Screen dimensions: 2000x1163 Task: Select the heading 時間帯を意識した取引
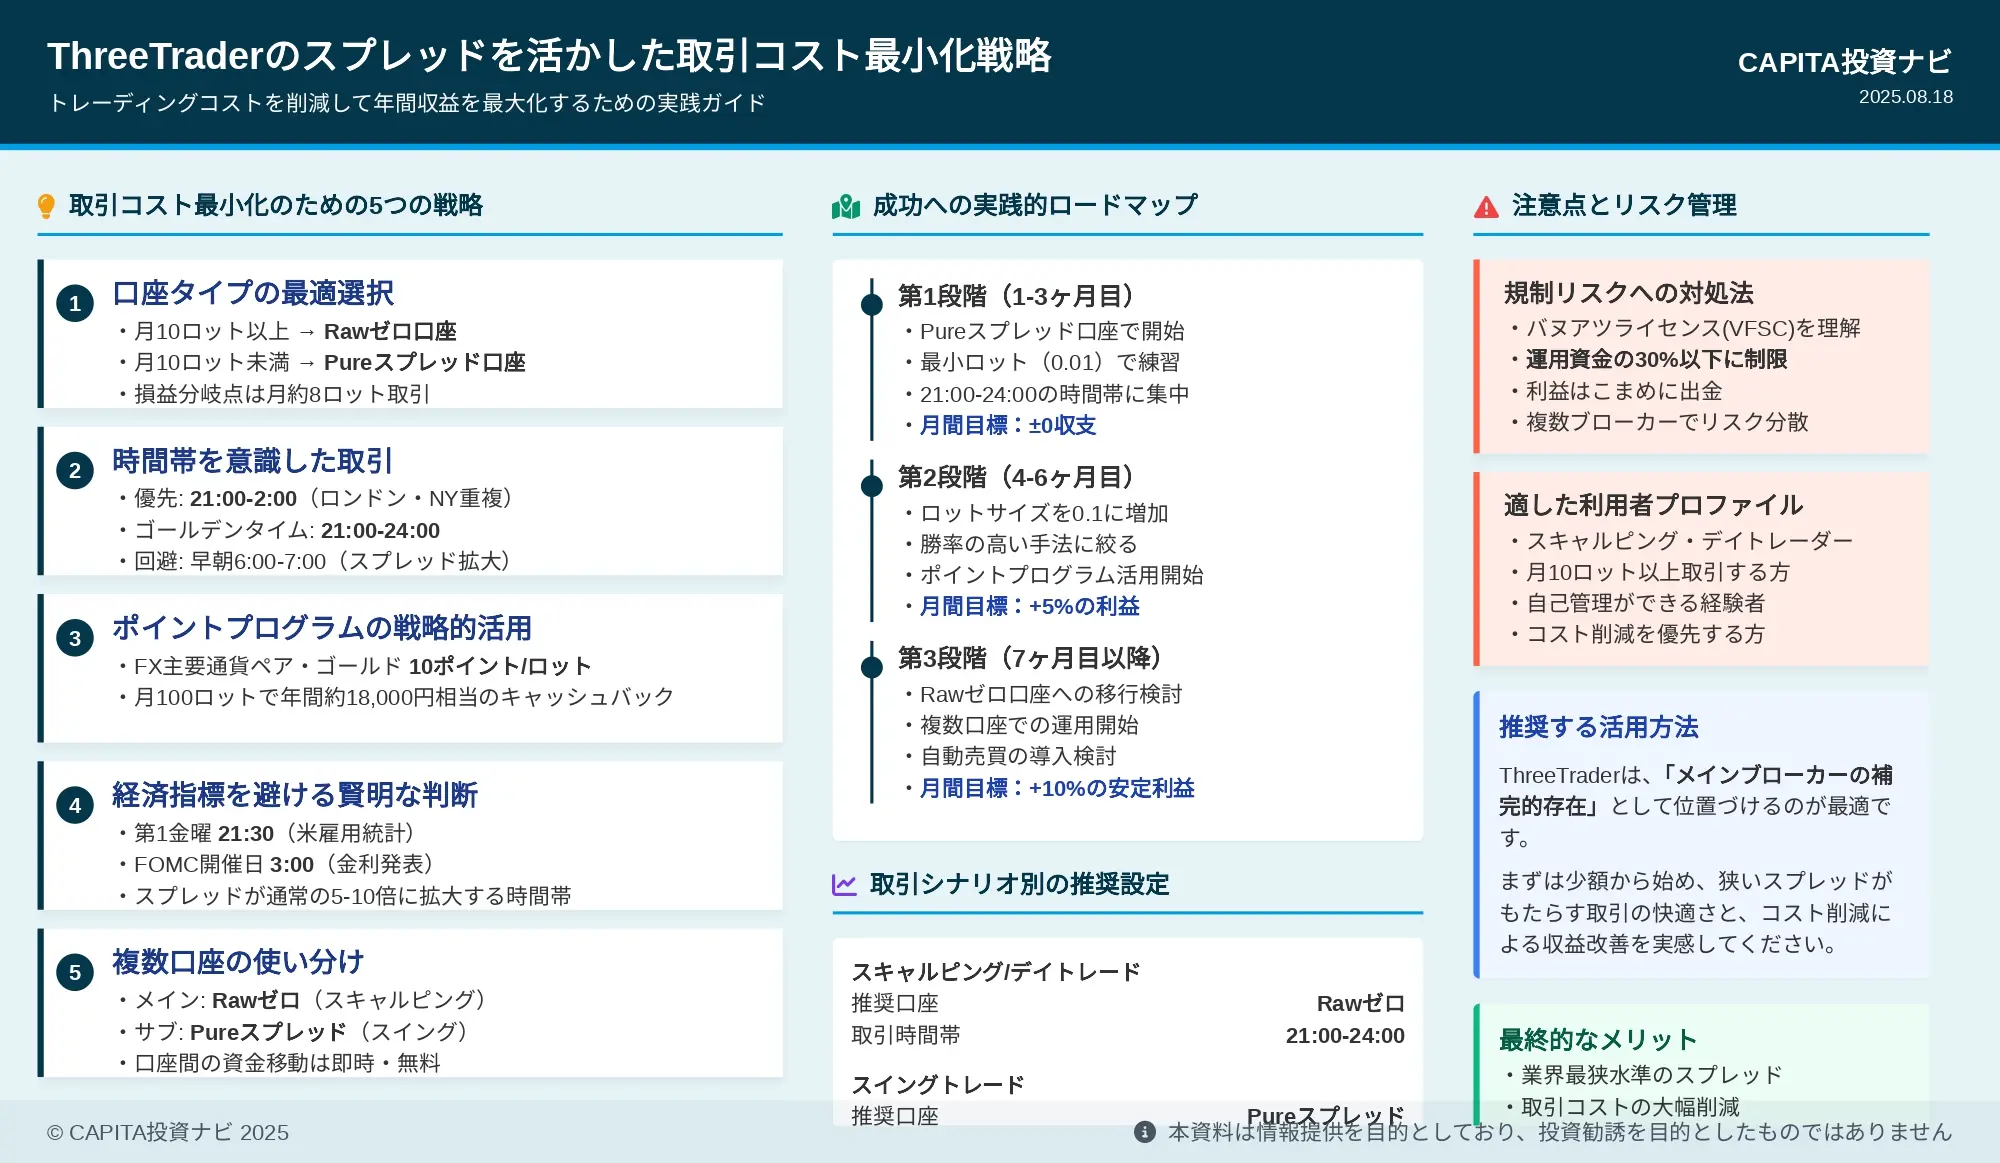pos(253,461)
